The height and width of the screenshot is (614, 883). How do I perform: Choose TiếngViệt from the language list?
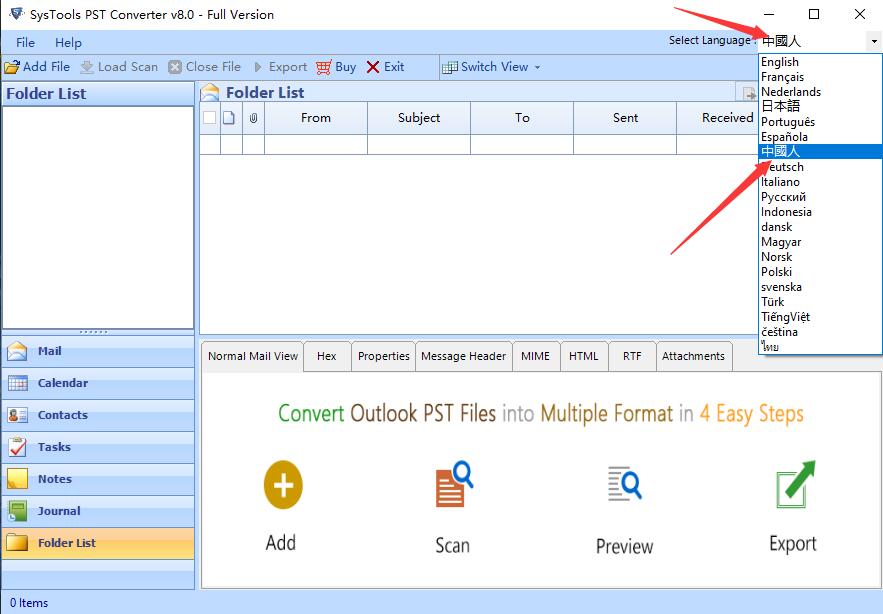pyautogui.click(x=820, y=317)
